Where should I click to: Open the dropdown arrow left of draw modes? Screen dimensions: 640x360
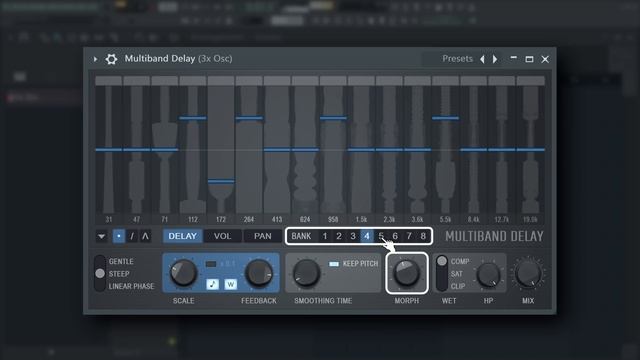101,236
